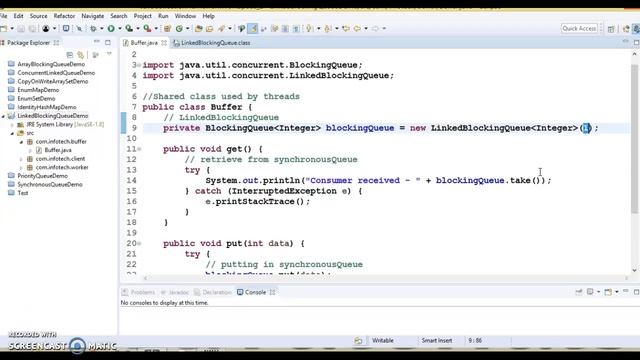Image resolution: width=640 pixels, height=360 pixels.
Task: Switch to the Declaration tab
Action: 213,292
